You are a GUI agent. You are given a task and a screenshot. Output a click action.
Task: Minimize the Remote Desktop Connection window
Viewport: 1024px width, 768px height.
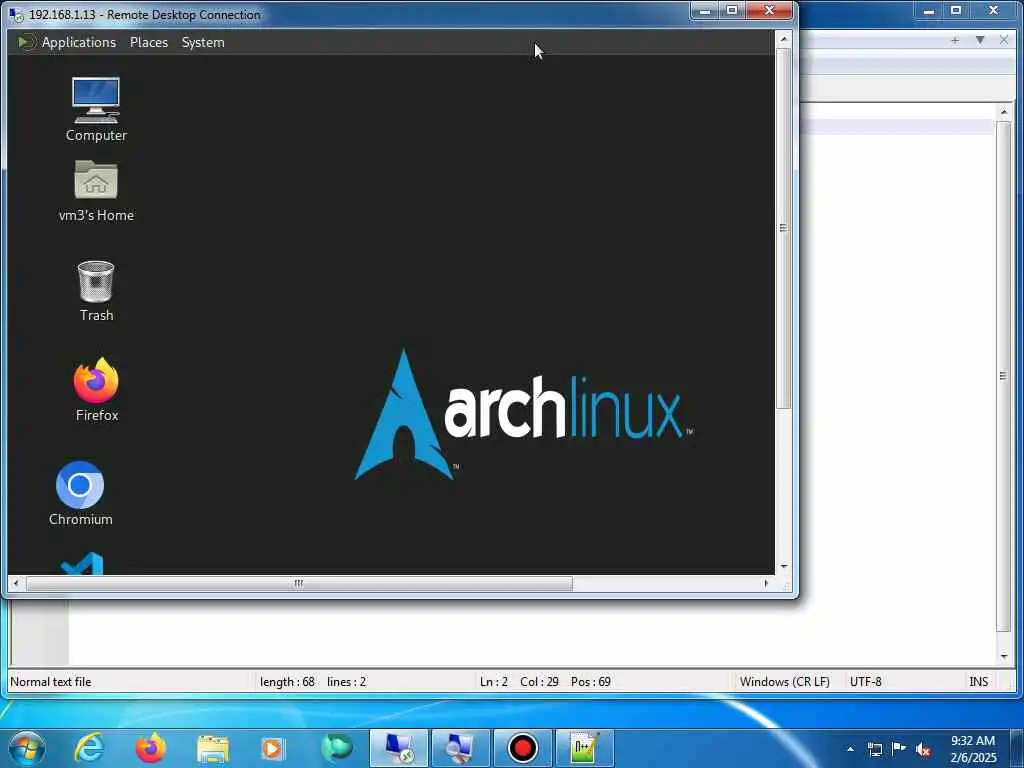(705, 10)
